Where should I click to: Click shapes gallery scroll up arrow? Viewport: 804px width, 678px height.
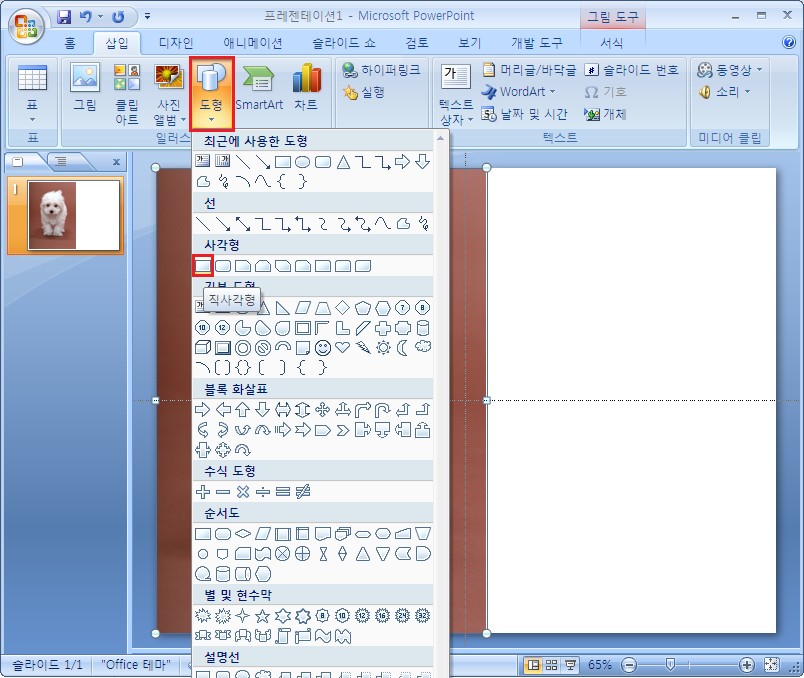[x=440, y=138]
